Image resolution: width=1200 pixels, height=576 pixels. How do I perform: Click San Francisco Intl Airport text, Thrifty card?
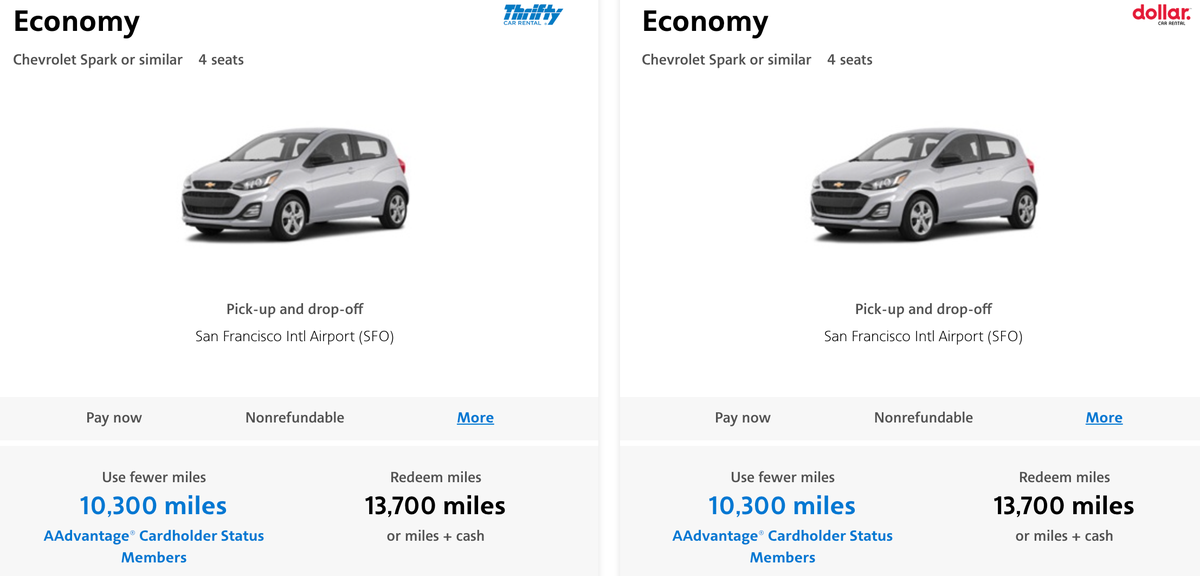point(295,337)
